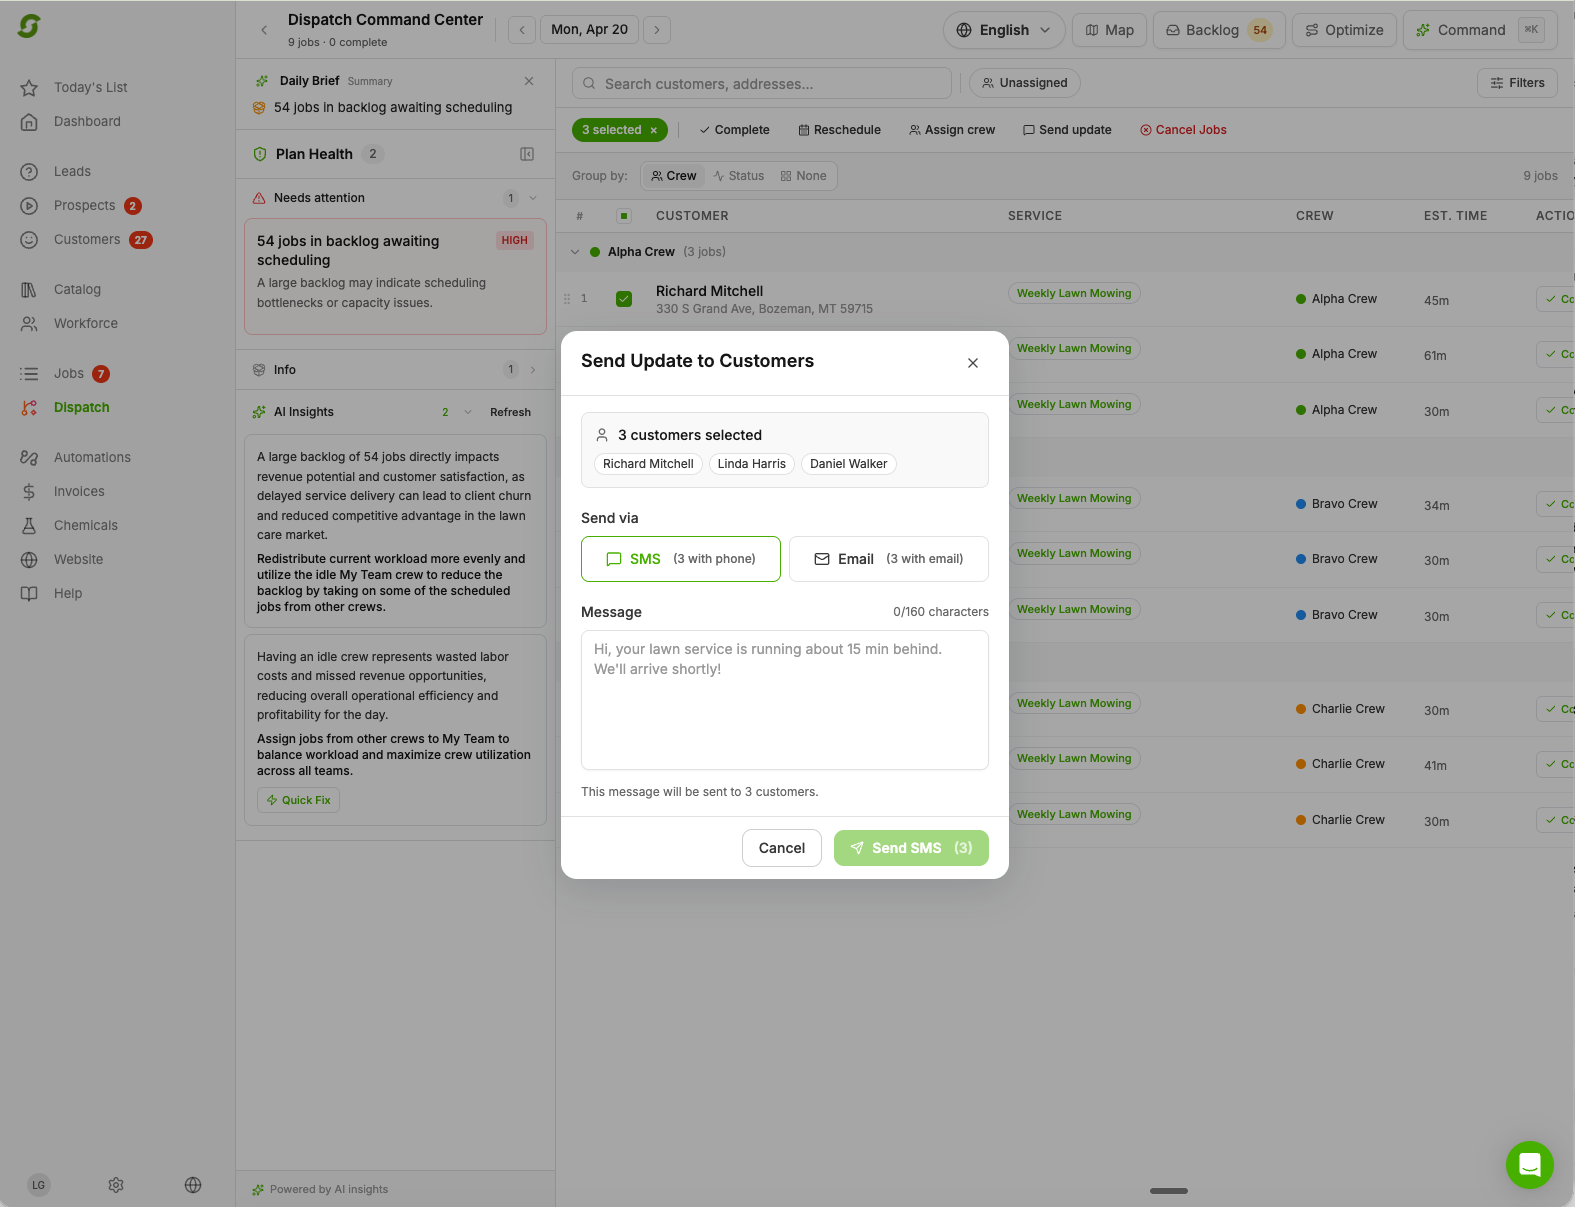This screenshot has width=1575, height=1207.
Task: Select Email as the send method
Action: [888, 559]
